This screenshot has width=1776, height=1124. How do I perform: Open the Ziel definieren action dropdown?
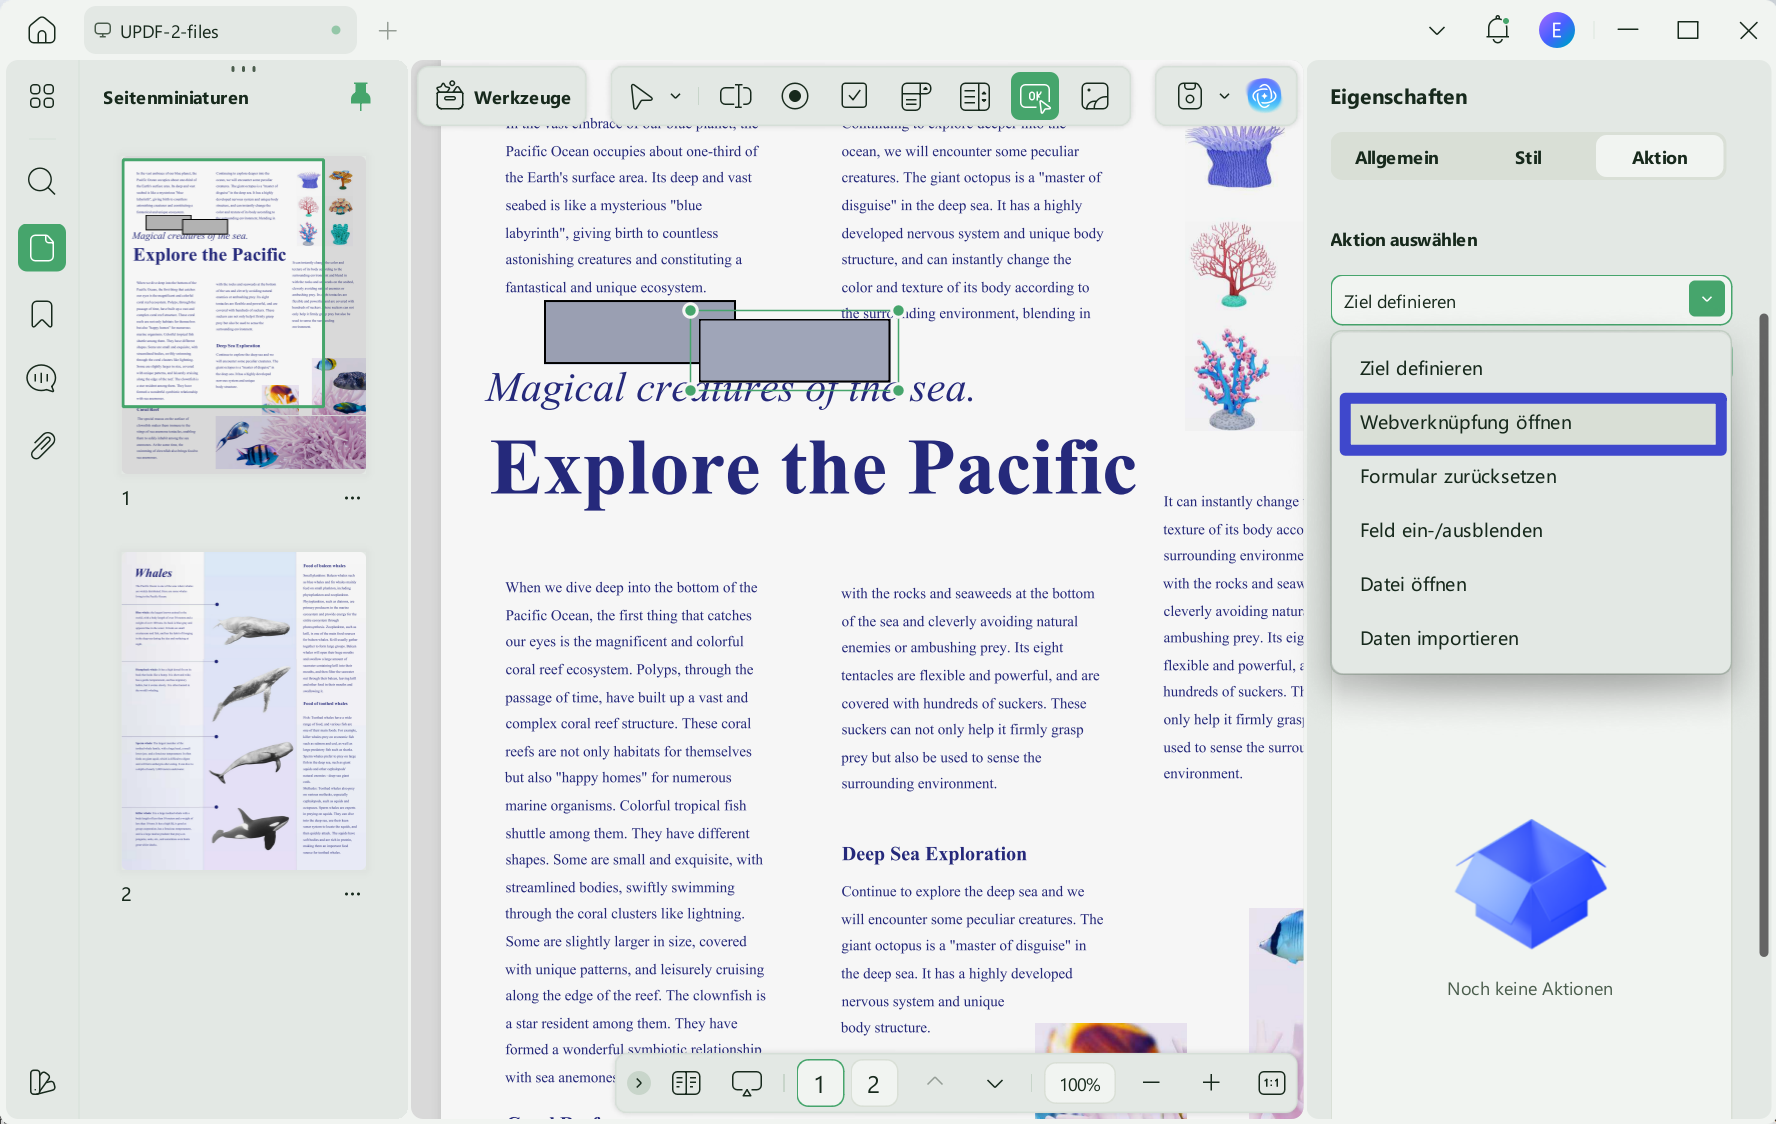[x=1530, y=300]
